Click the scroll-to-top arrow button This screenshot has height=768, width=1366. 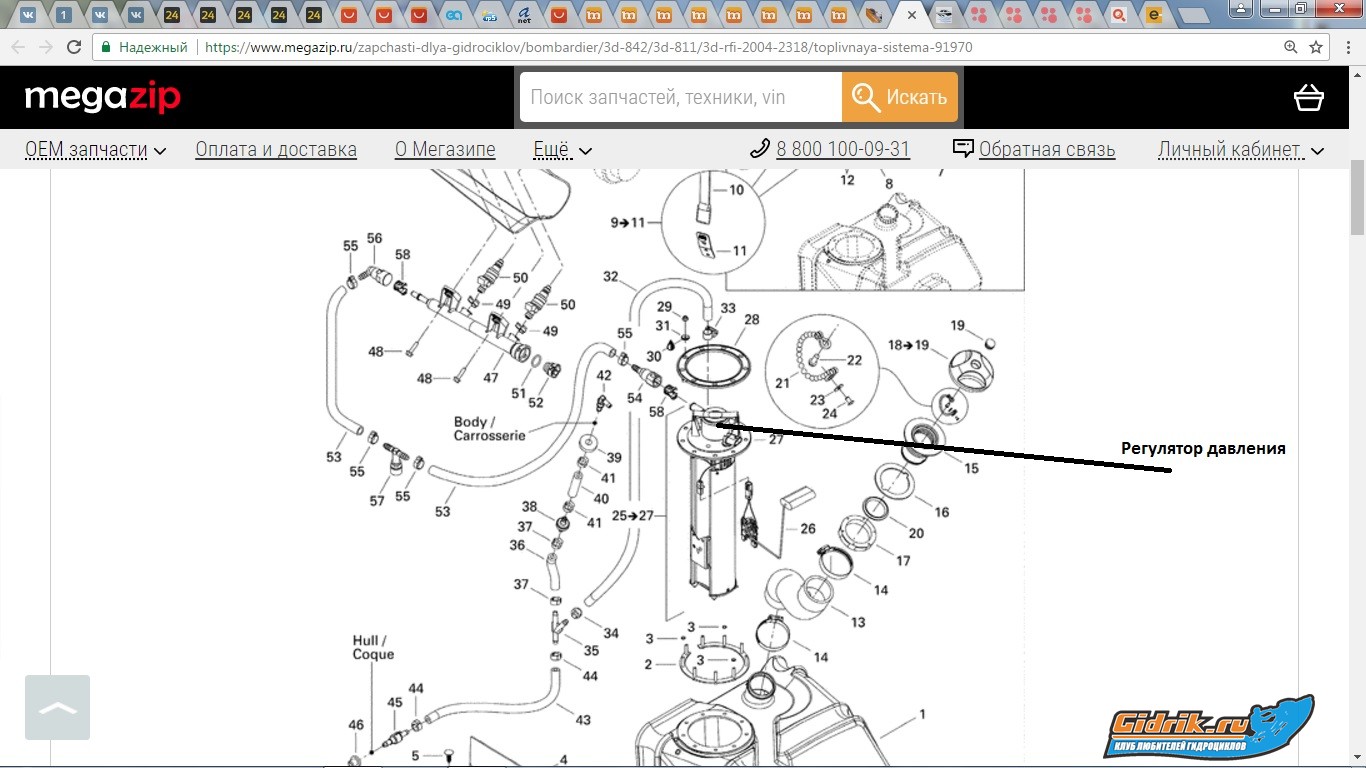pyautogui.click(x=57, y=707)
